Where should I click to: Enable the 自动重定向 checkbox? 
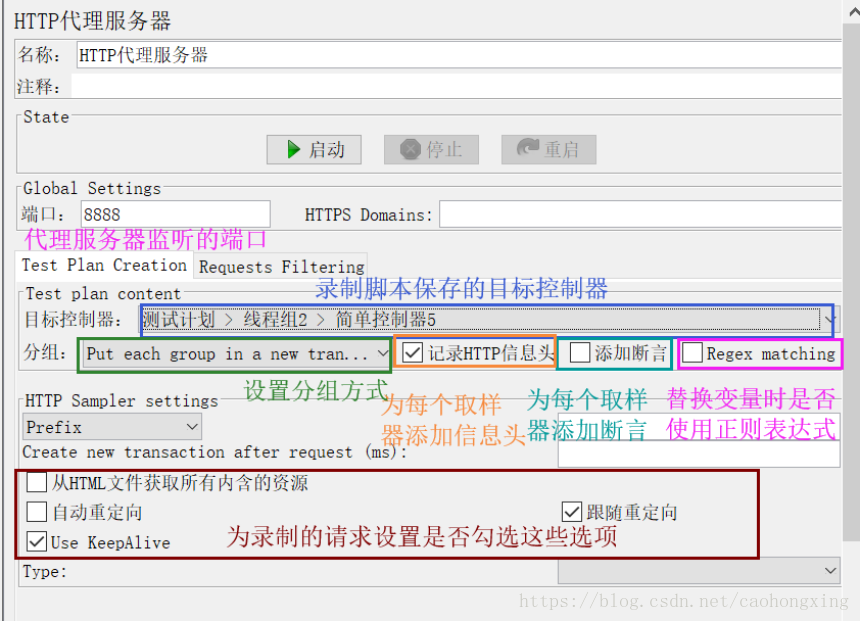[x=37, y=512]
